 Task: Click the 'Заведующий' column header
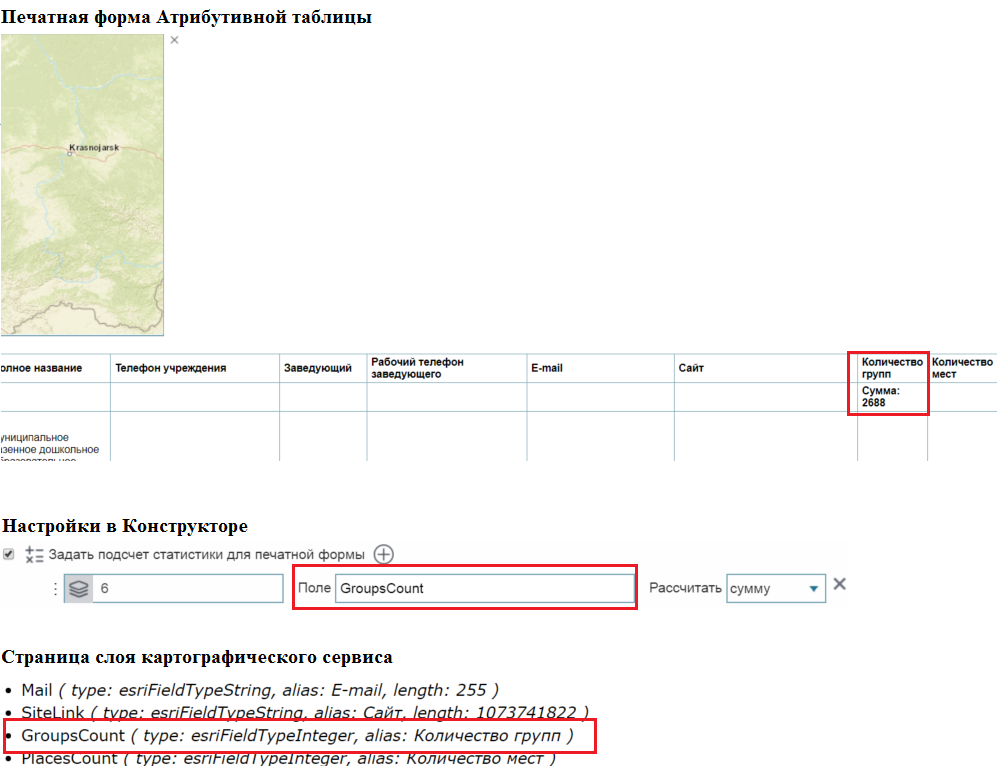tap(317, 368)
